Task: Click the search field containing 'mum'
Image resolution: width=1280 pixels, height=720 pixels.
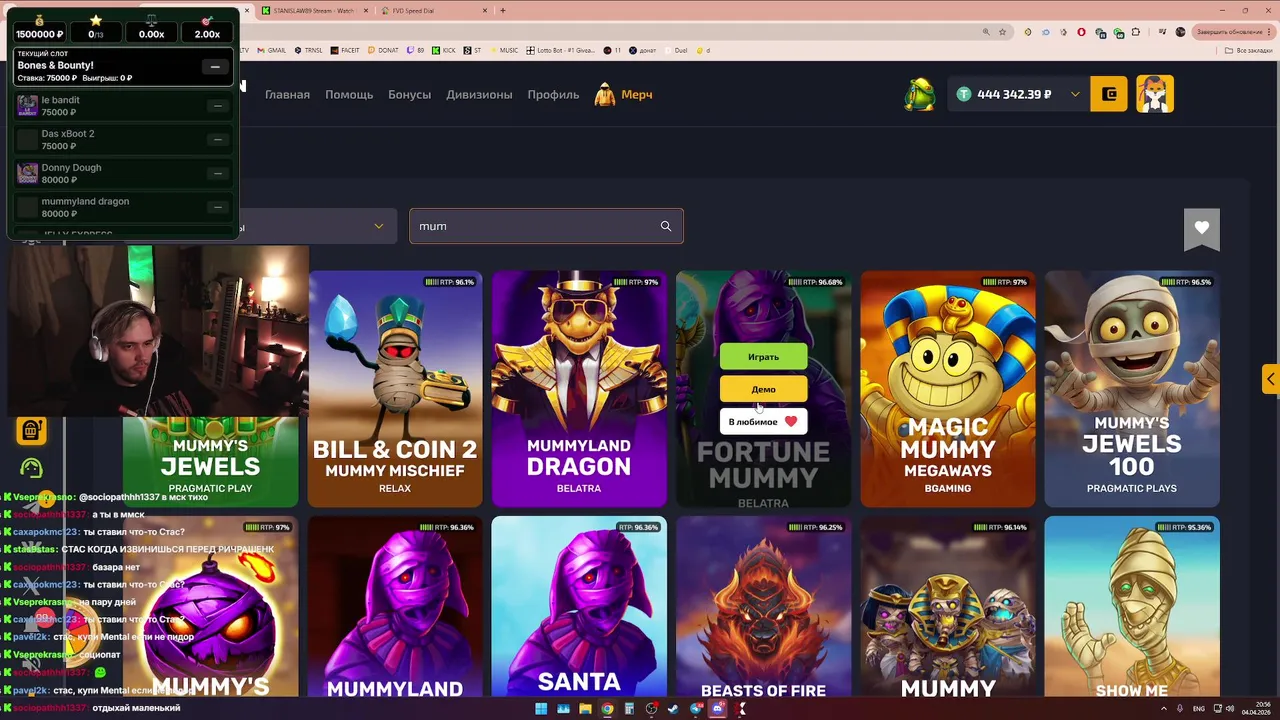Action: pyautogui.click(x=546, y=226)
